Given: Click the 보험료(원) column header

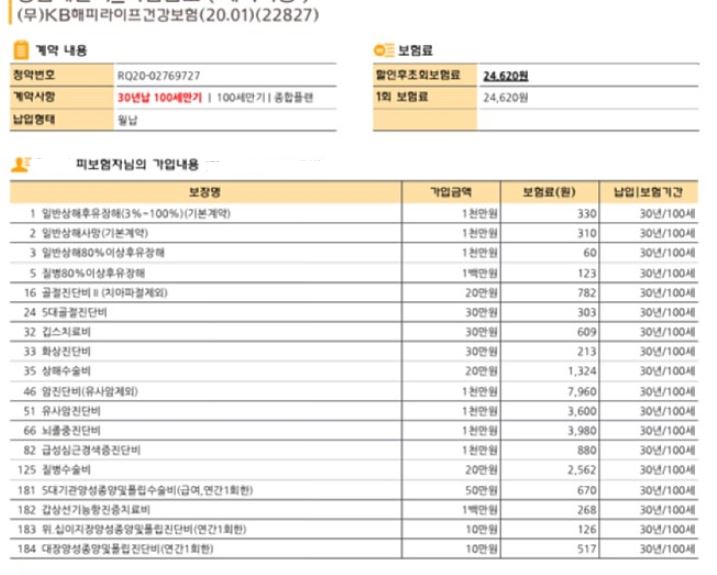Looking at the screenshot, I should point(549,192).
